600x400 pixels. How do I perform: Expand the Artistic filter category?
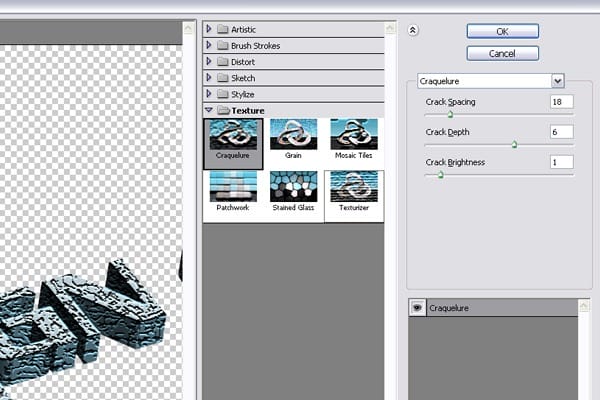pos(209,29)
